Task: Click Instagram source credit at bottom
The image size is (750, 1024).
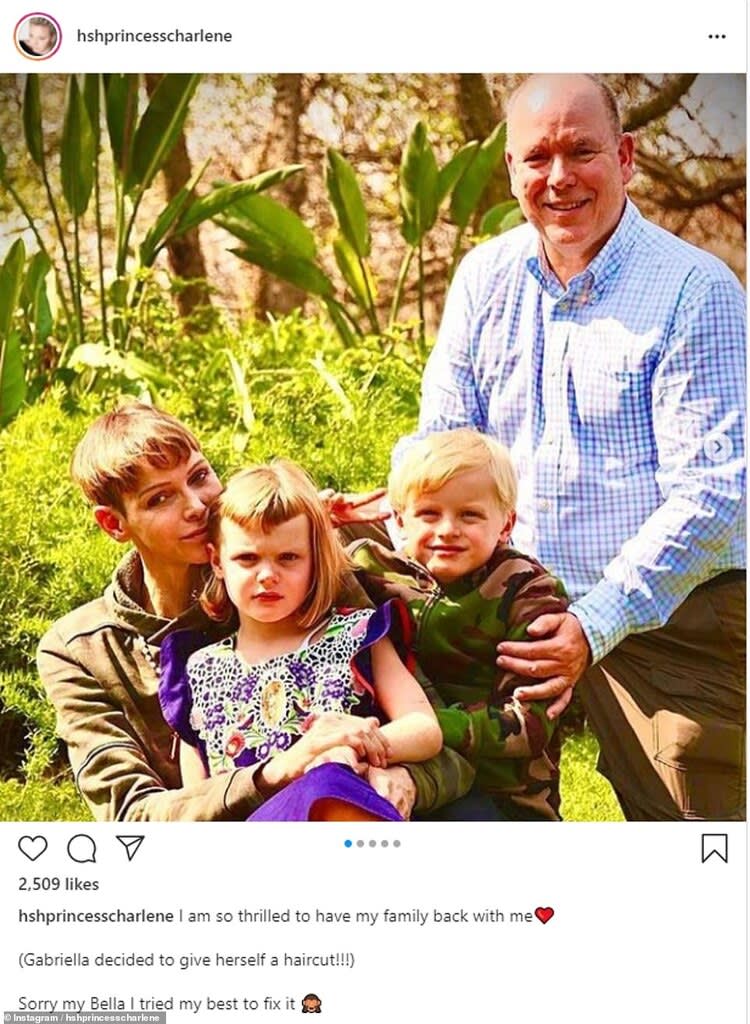Action: coord(83,1018)
